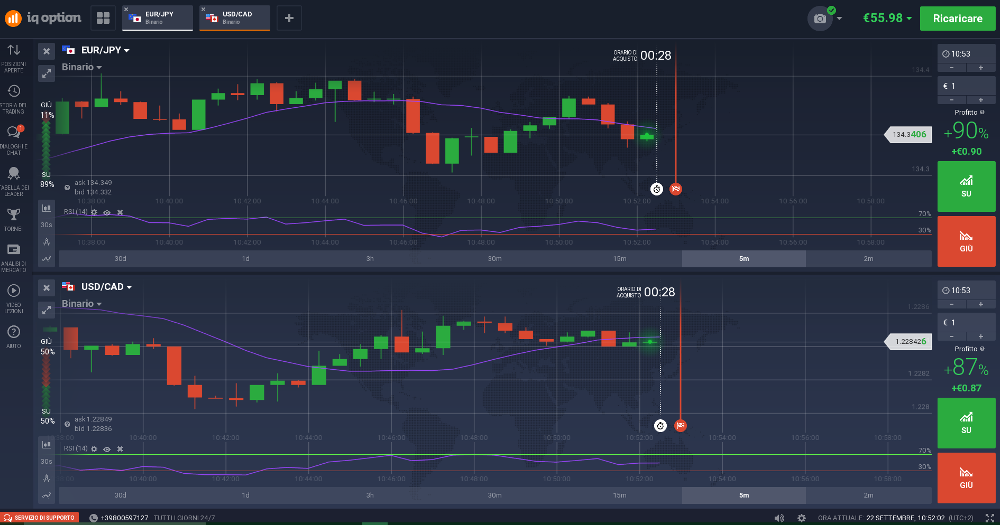Select 30d timeframe on EUR/JPY chart

pos(121,258)
